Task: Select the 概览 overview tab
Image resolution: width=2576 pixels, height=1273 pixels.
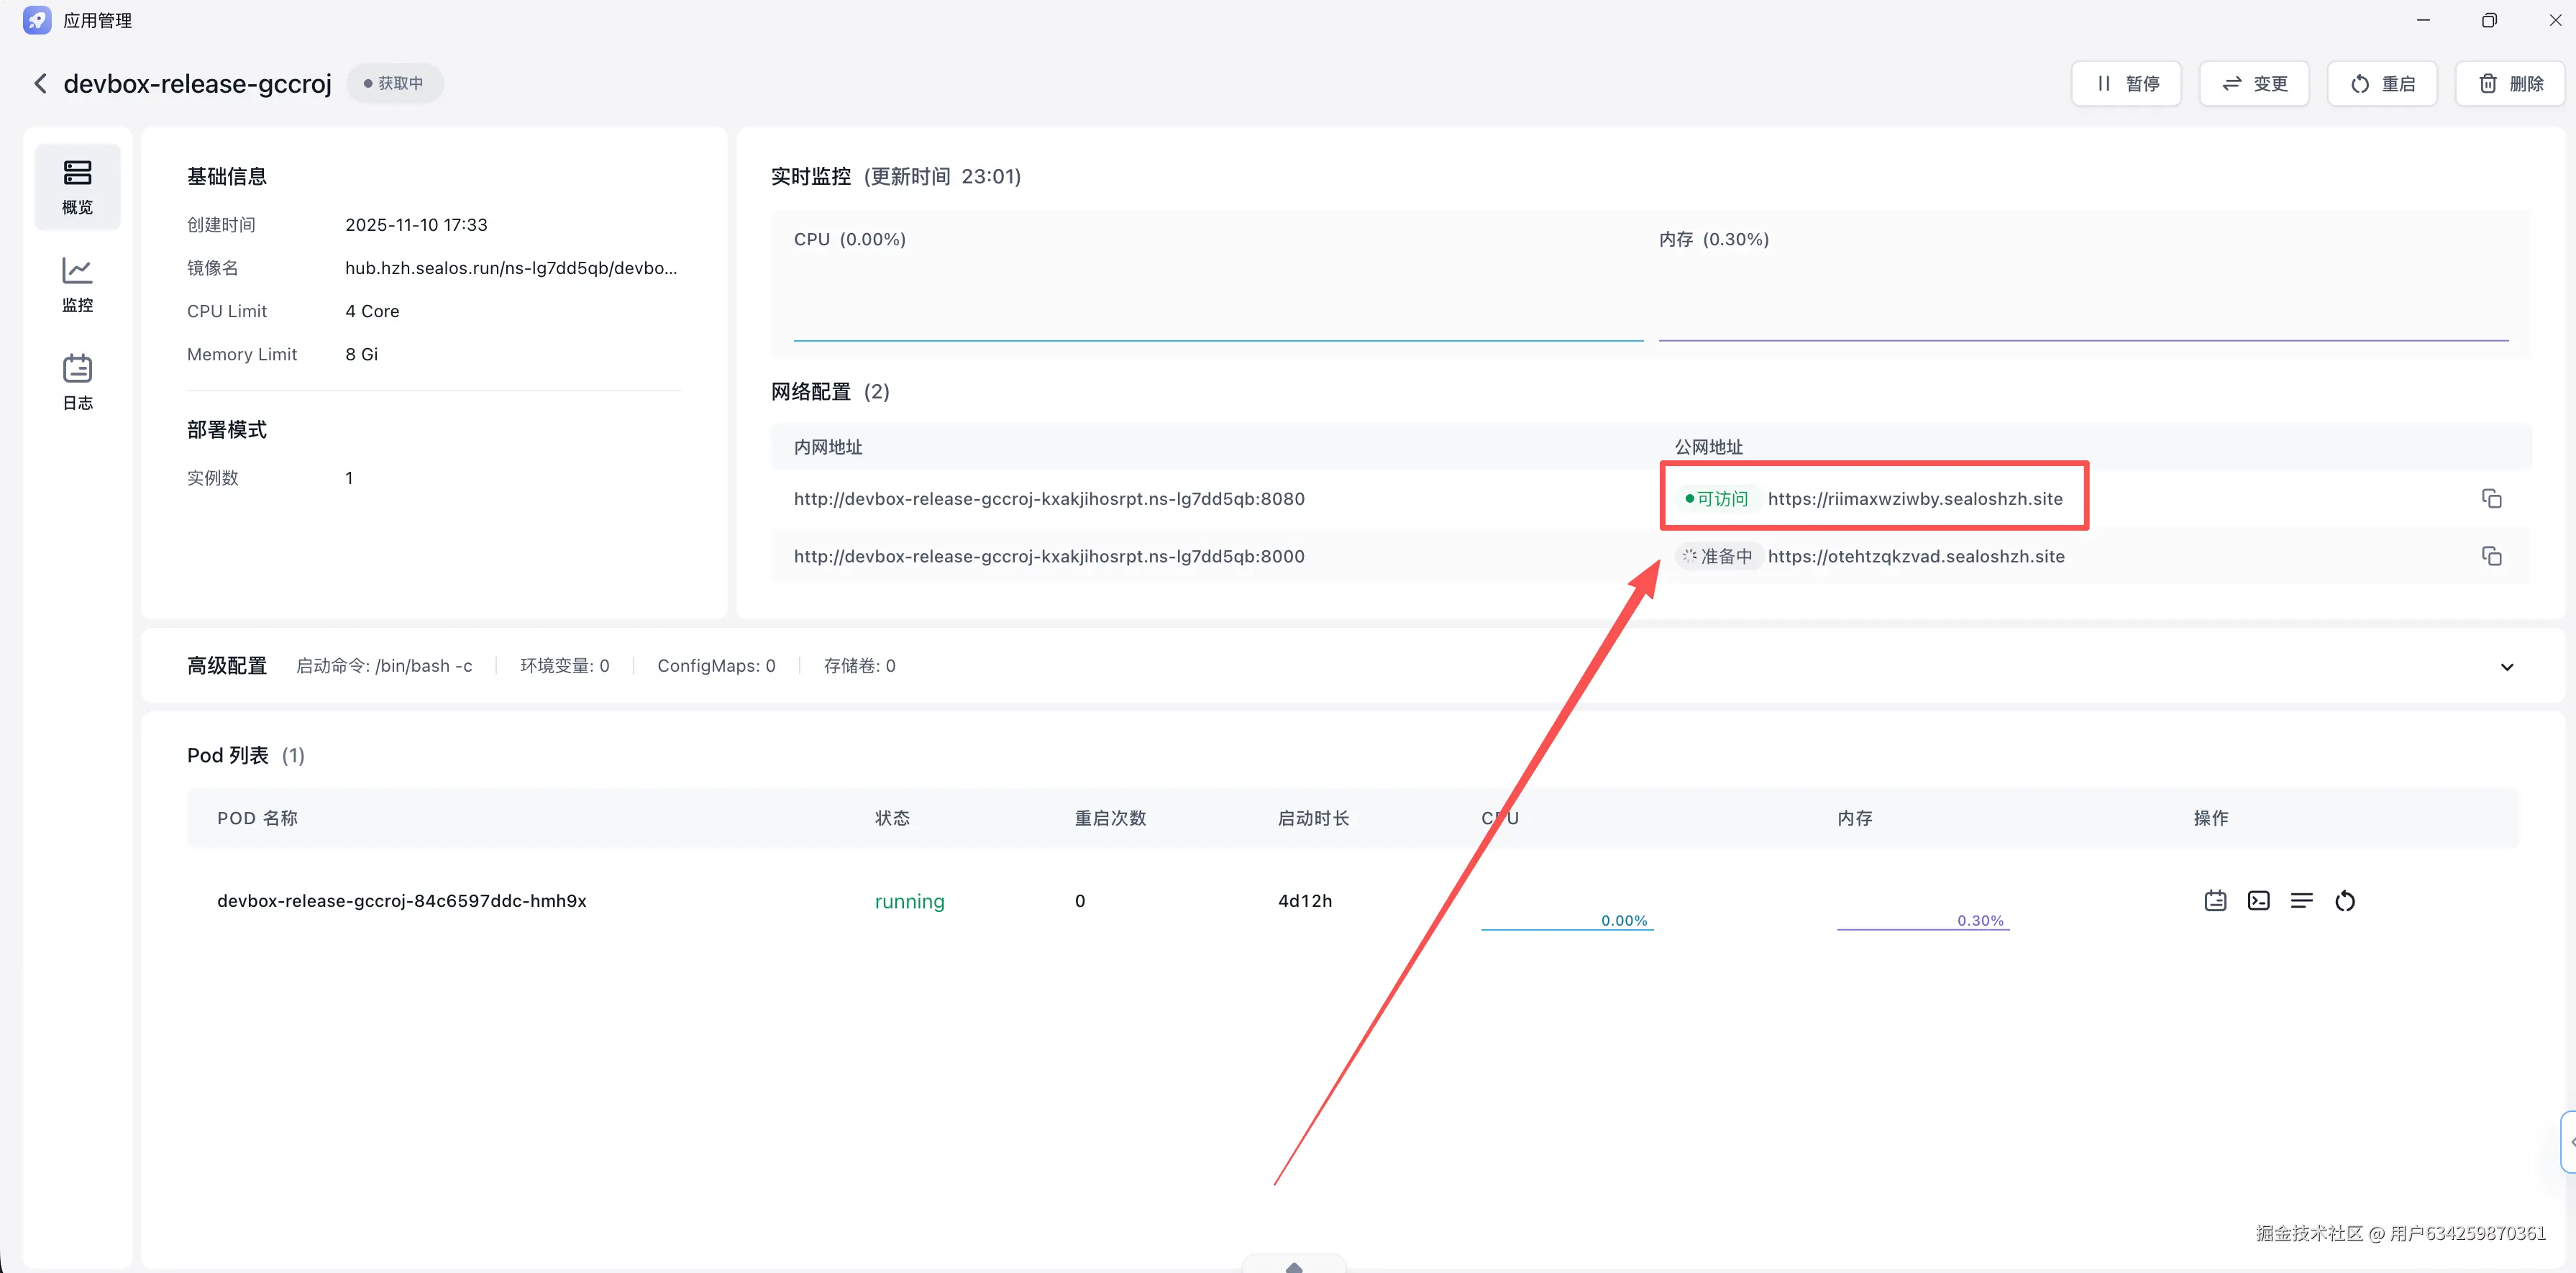Action: click(77, 186)
